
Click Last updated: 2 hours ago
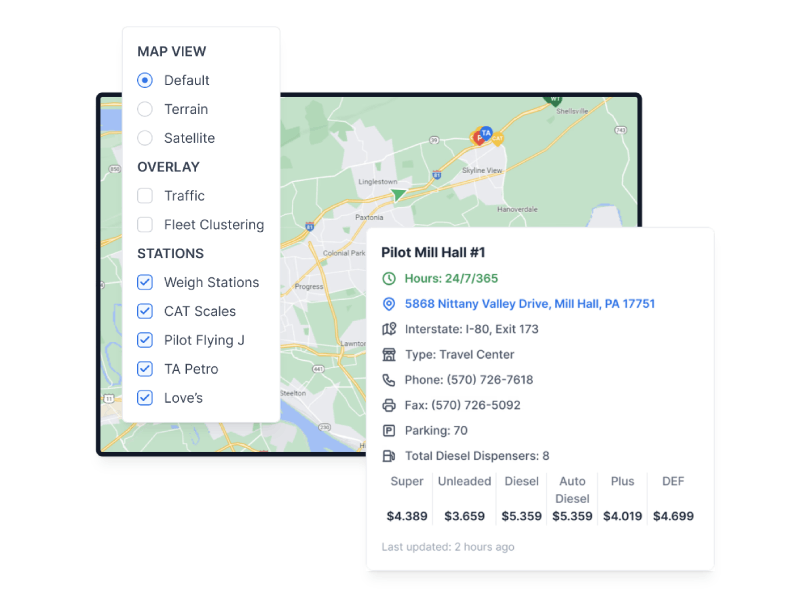click(447, 547)
